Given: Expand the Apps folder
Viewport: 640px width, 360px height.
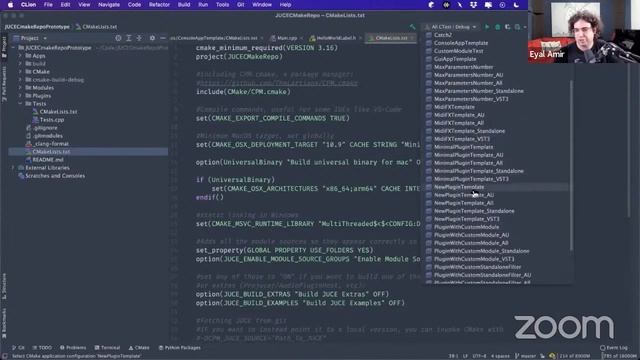Looking at the screenshot, I should click(20, 56).
